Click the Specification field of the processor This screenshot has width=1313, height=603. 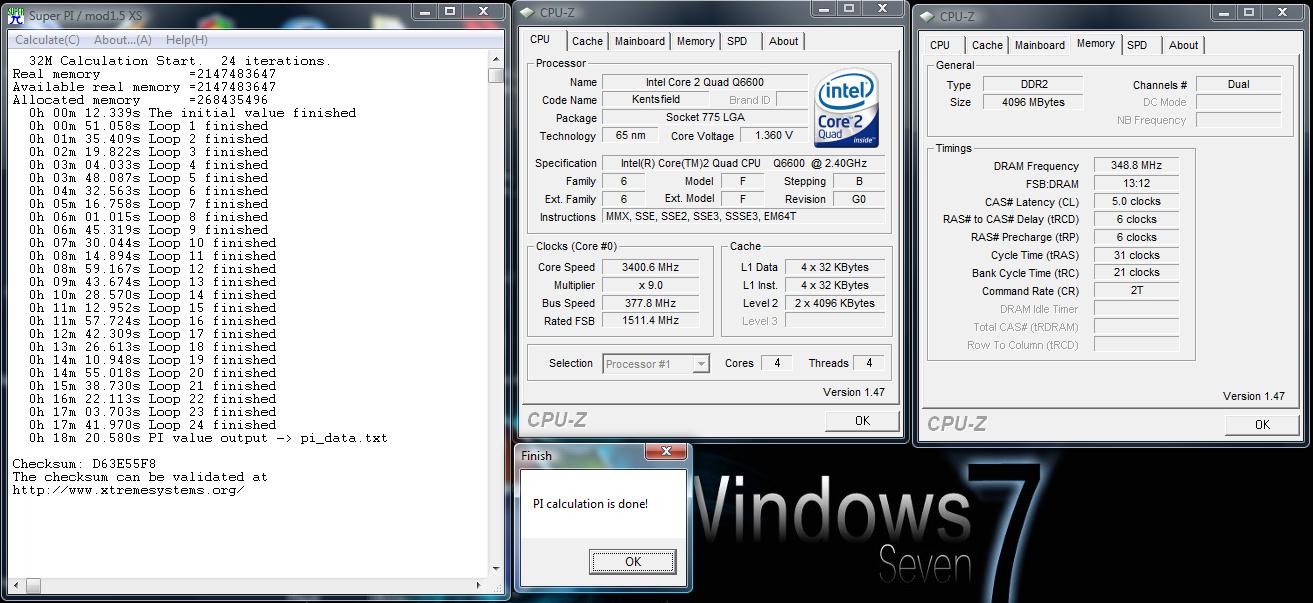743,163
